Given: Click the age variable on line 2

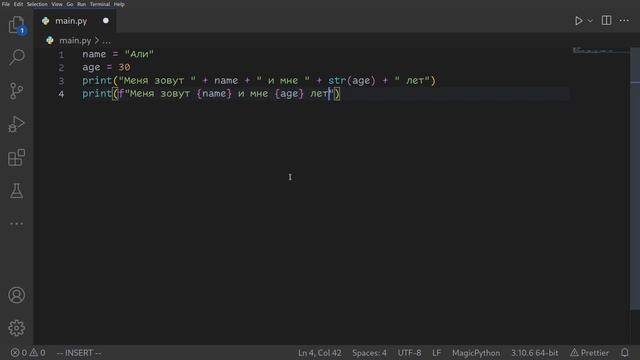Looking at the screenshot, I should coord(91,67).
